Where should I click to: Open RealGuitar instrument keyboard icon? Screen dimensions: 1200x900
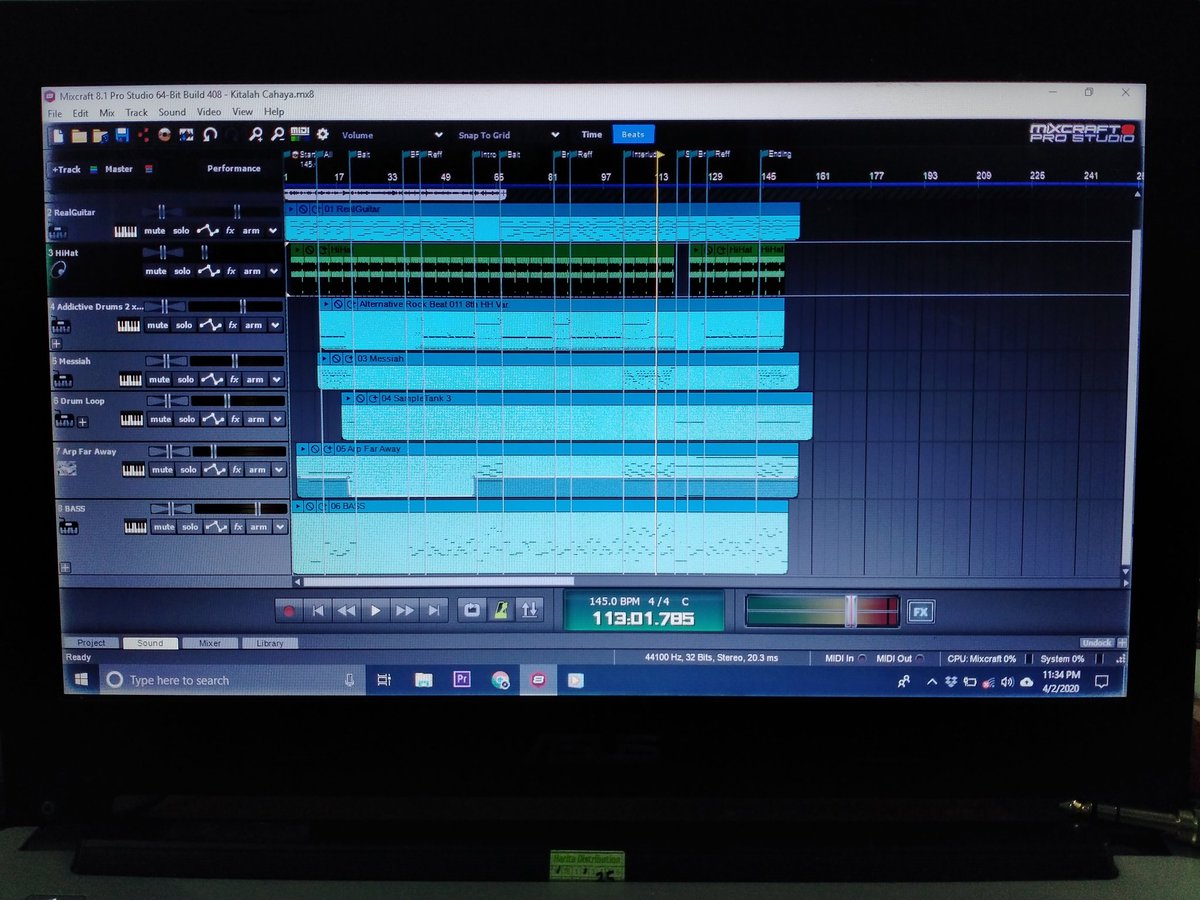(x=125, y=231)
